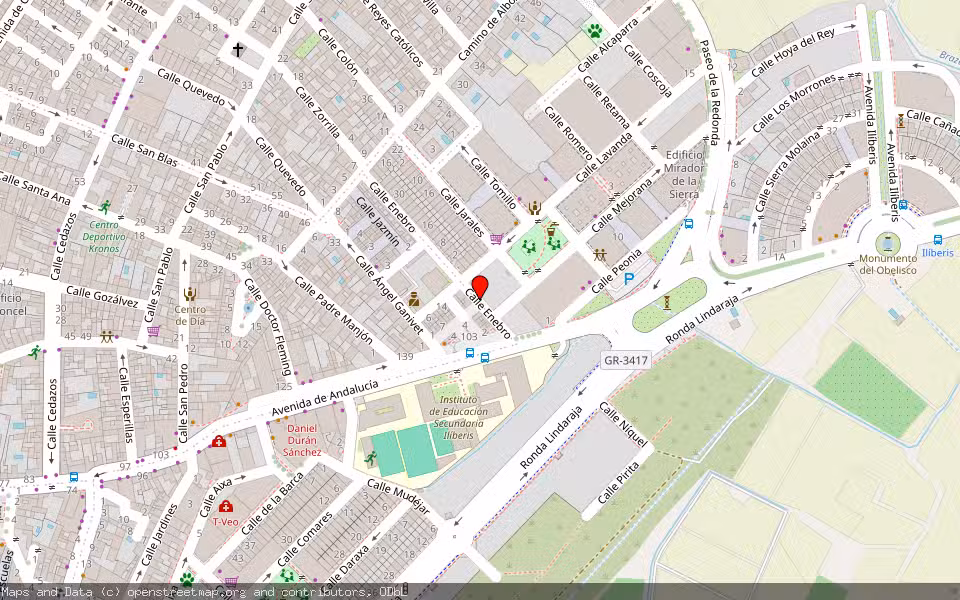
Task: Click the Centro Deportivo Kronos sports icon
Action: (x=105, y=208)
